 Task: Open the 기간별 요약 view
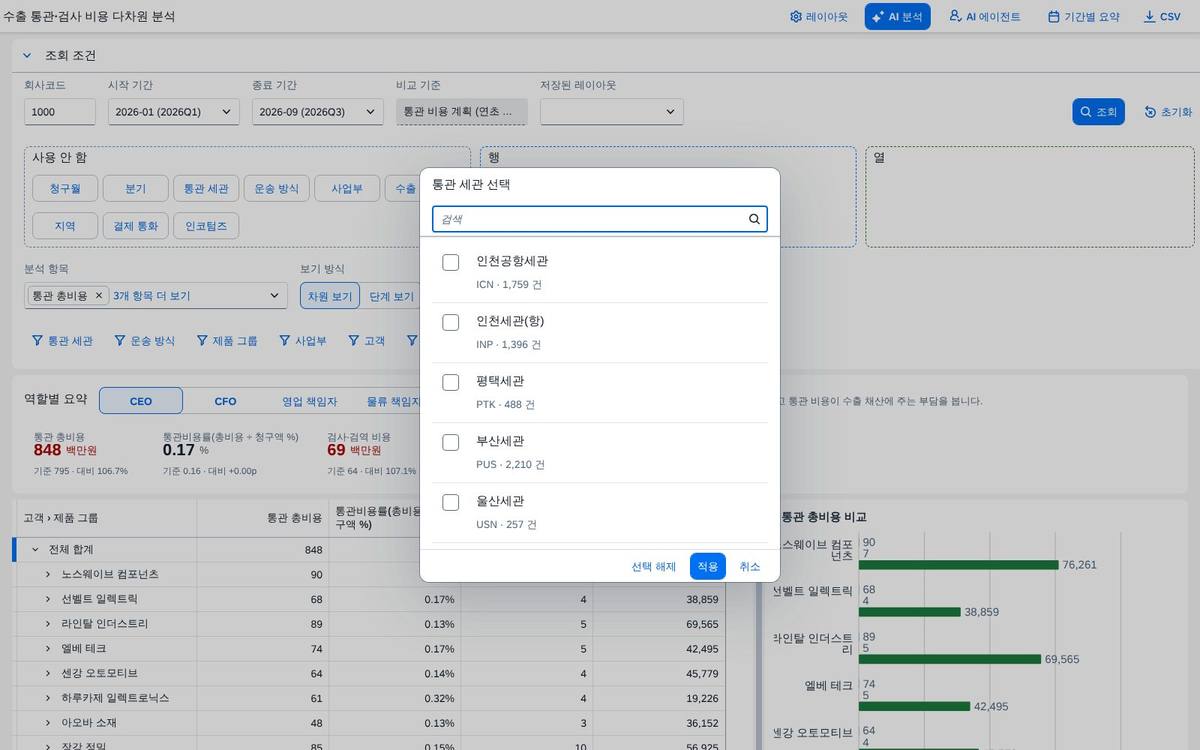(1083, 17)
